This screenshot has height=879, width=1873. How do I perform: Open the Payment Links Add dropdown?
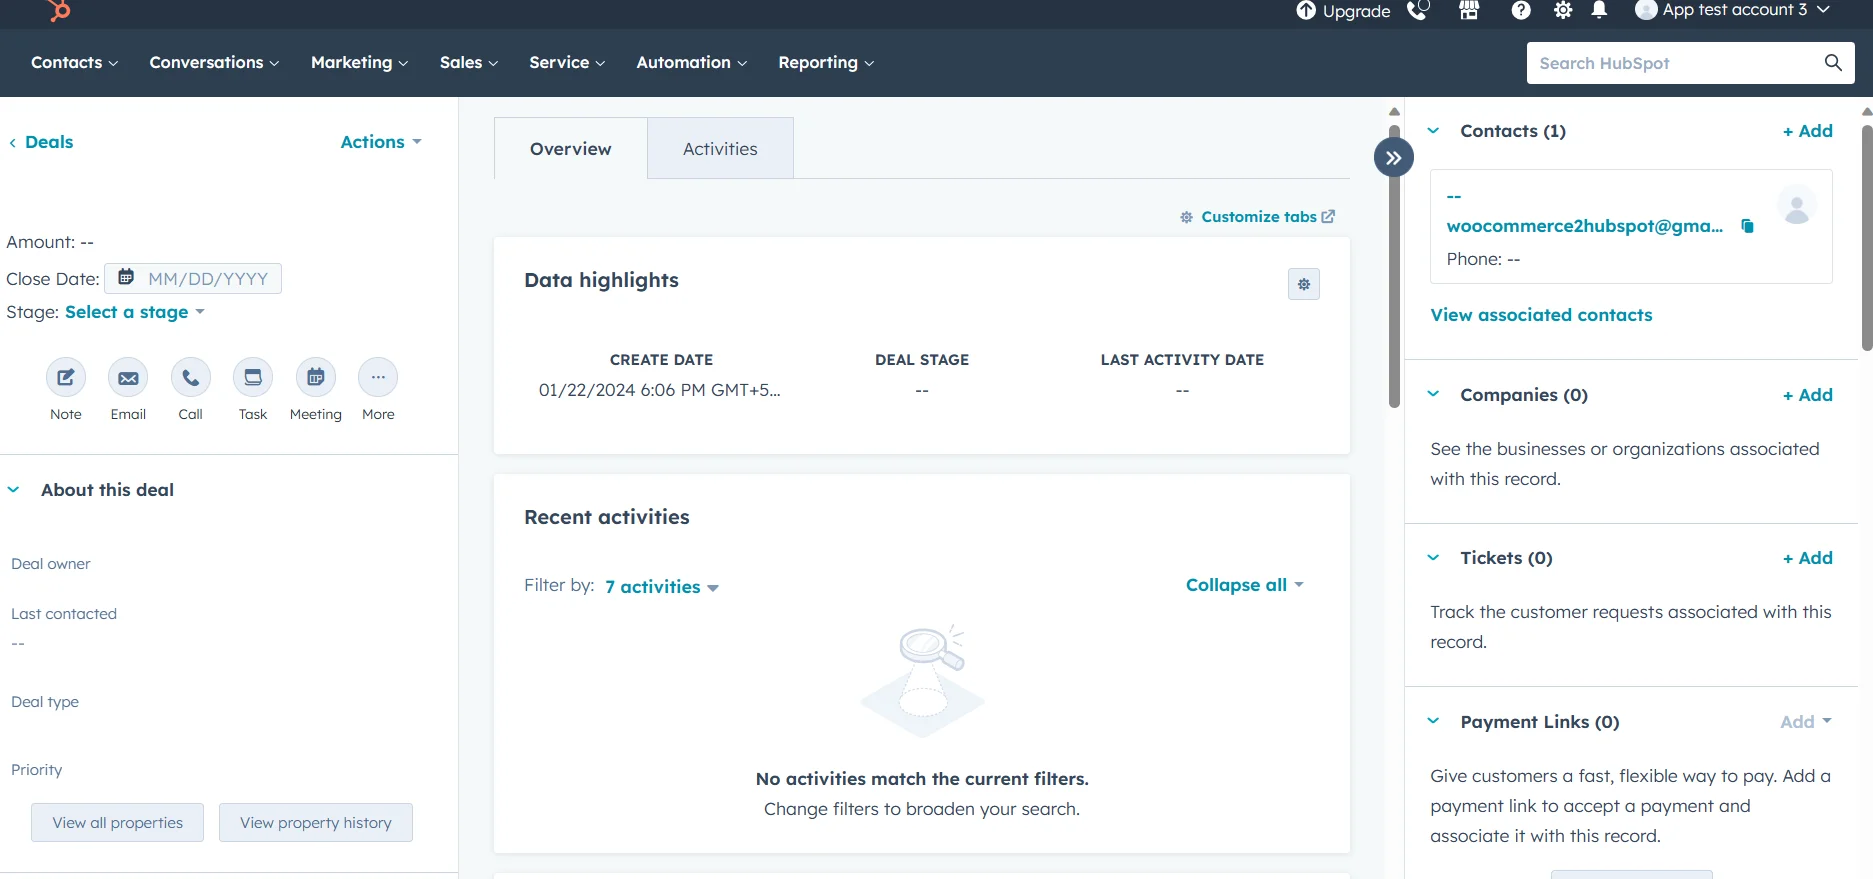pos(1806,722)
